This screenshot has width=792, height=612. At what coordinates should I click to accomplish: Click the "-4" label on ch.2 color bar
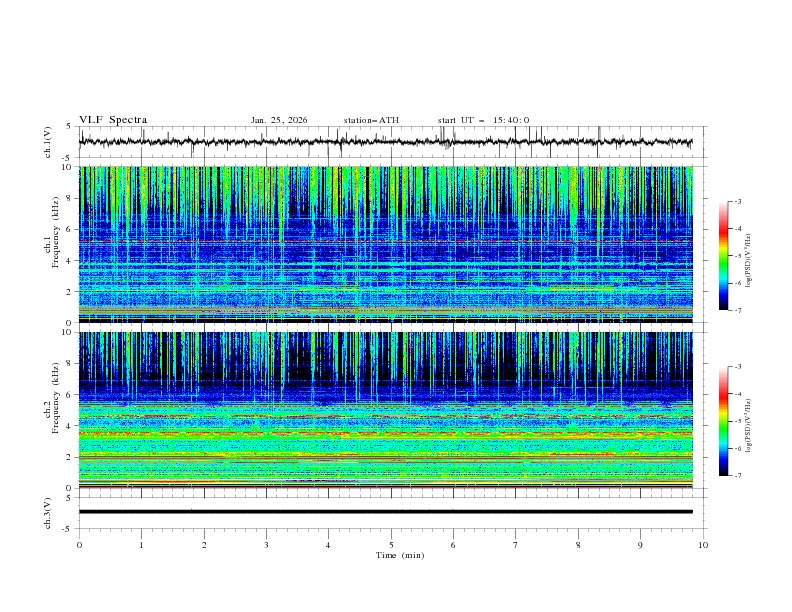pos(738,394)
